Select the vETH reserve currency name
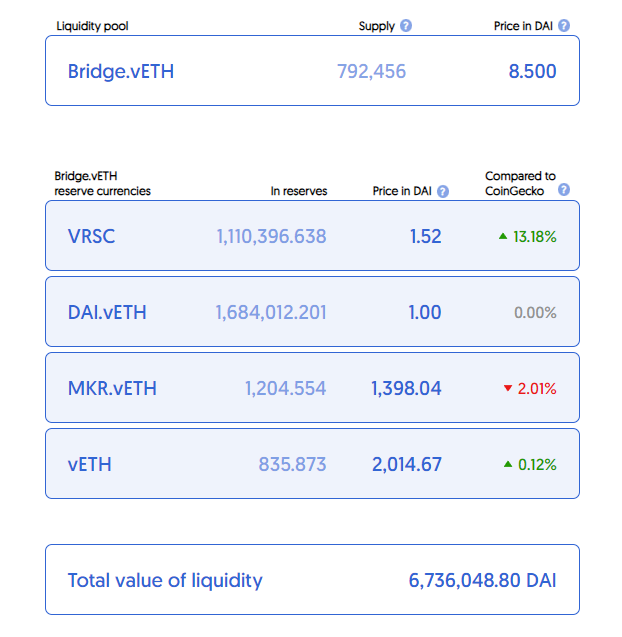The height and width of the screenshot is (637, 622). (89, 464)
